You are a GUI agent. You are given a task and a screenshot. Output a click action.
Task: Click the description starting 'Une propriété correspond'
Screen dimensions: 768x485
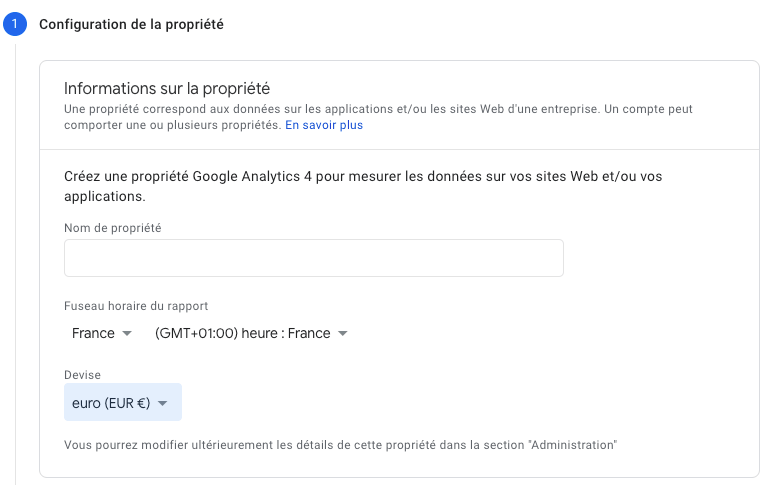coord(378,117)
